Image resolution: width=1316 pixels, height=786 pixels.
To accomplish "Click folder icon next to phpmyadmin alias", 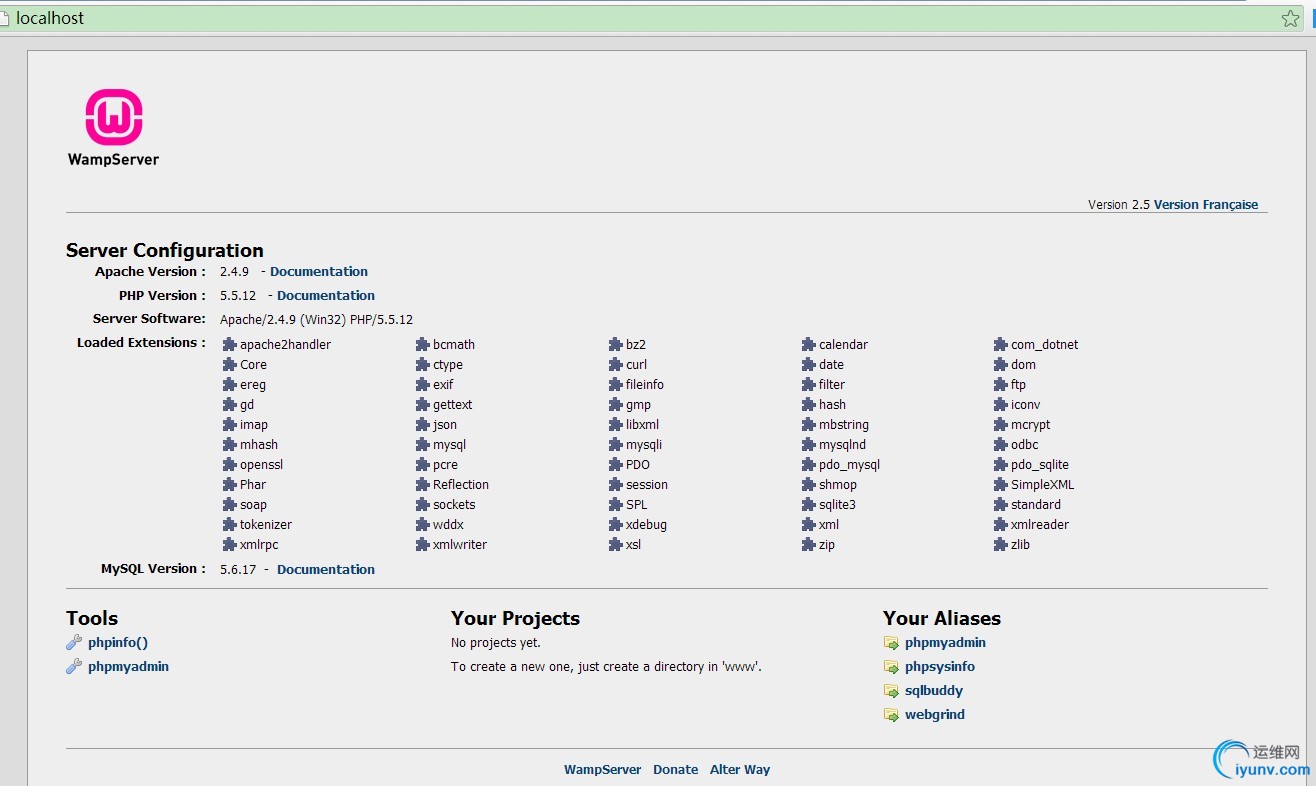I will (891, 643).
